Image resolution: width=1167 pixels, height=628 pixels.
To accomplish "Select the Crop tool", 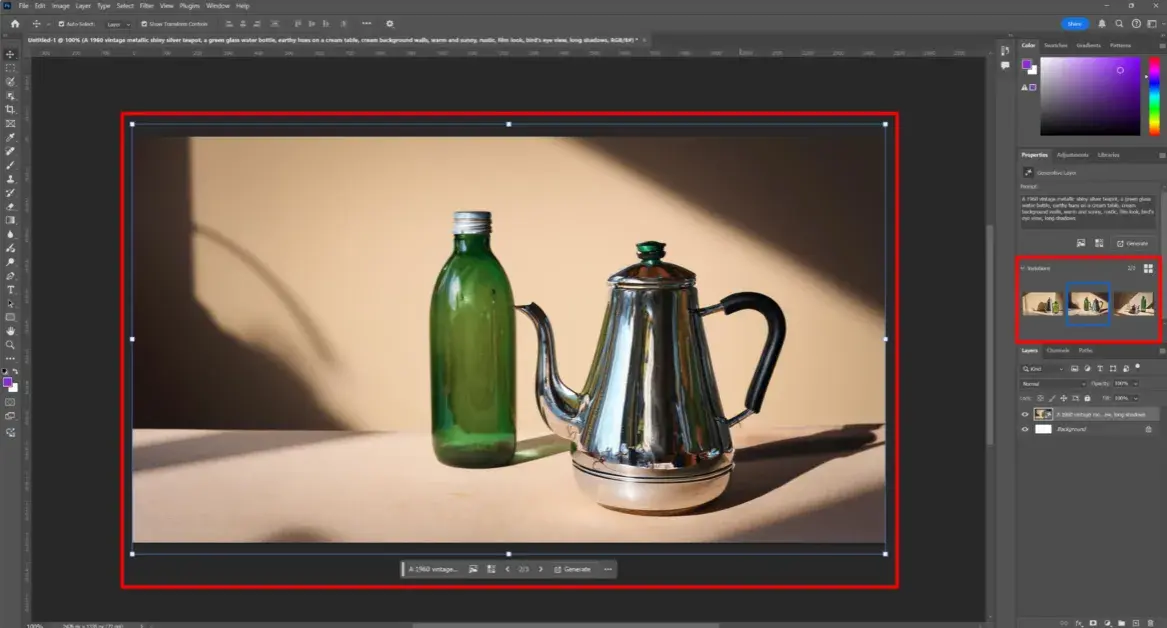I will [10, 109].
